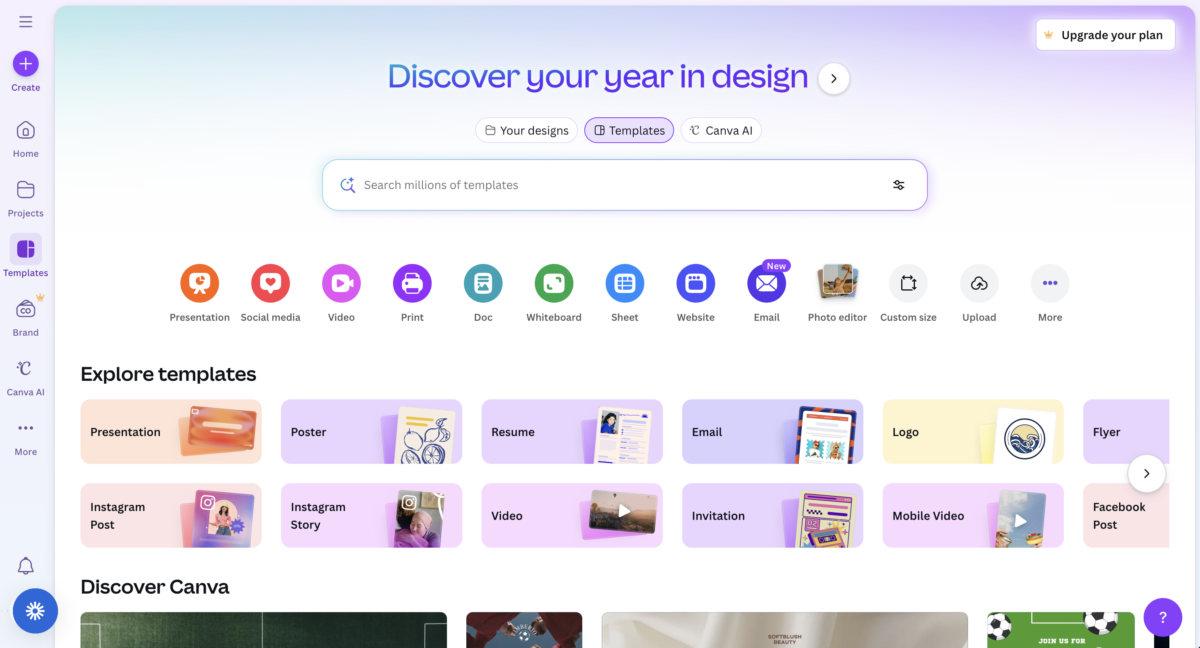Open search filters in the search bar

pos(898,184)
